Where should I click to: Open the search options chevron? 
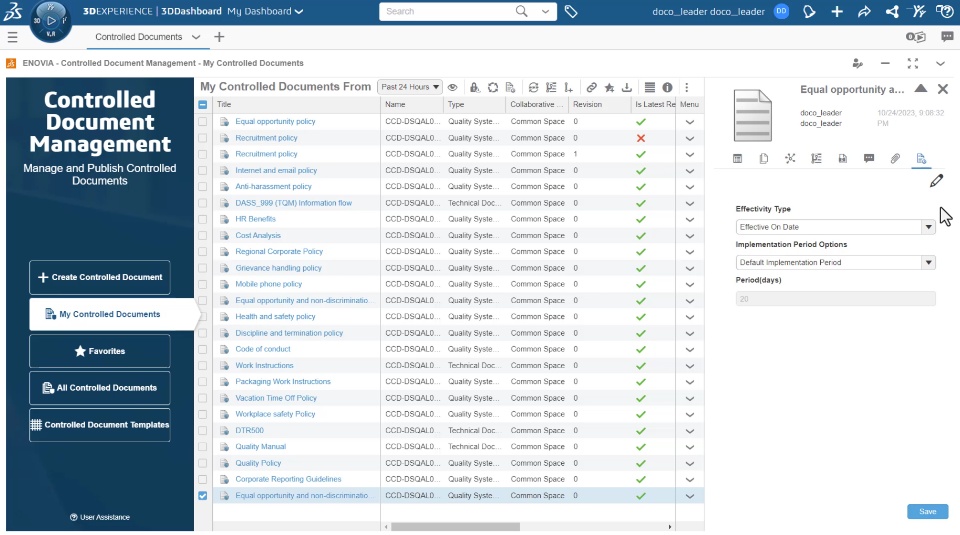[x=545, y=12]
